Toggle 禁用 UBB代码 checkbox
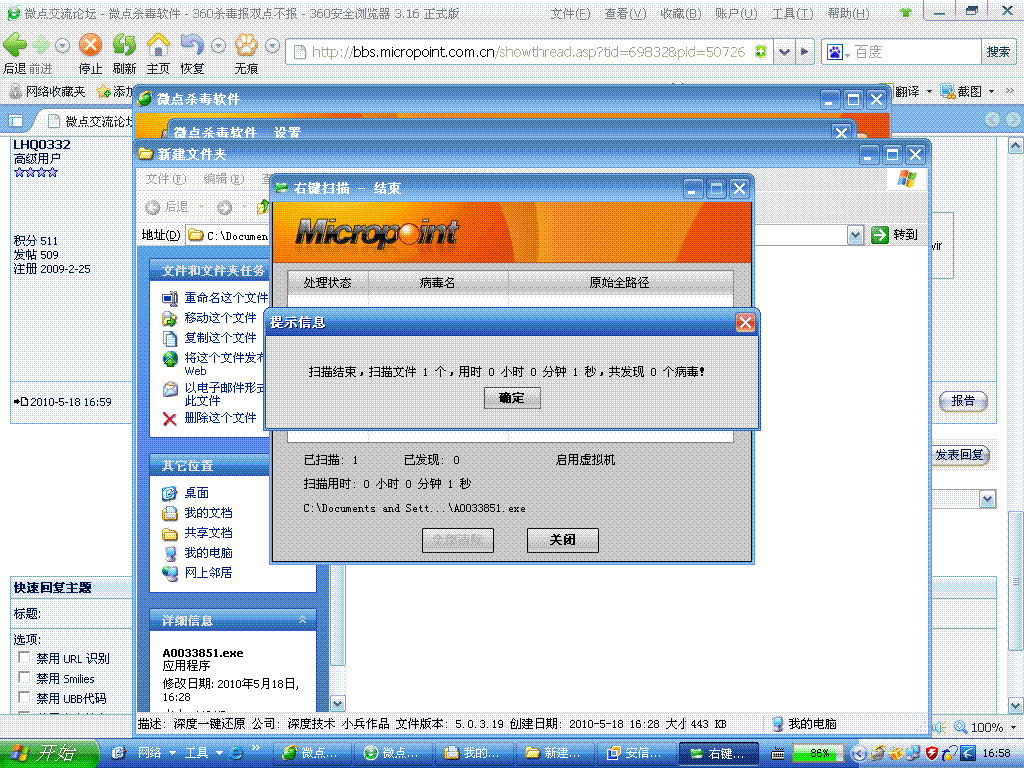The image size is (1024, 768). [x=24, y=697]
